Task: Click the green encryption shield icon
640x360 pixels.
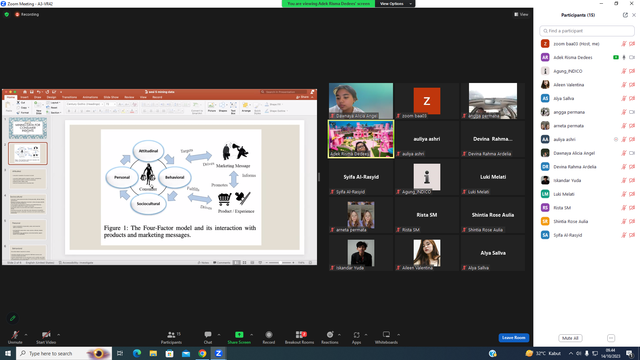Action: coord(7,14)
